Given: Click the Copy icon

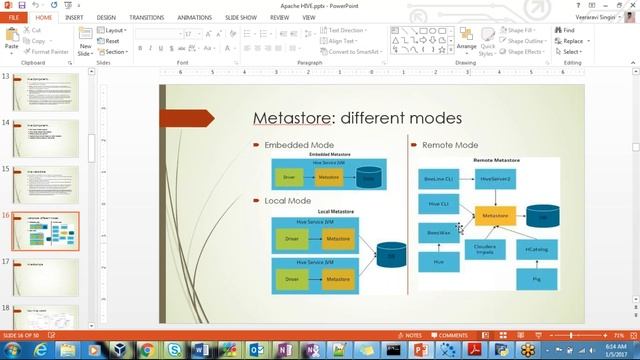Looking at the screenshot, I should (27, 41).
